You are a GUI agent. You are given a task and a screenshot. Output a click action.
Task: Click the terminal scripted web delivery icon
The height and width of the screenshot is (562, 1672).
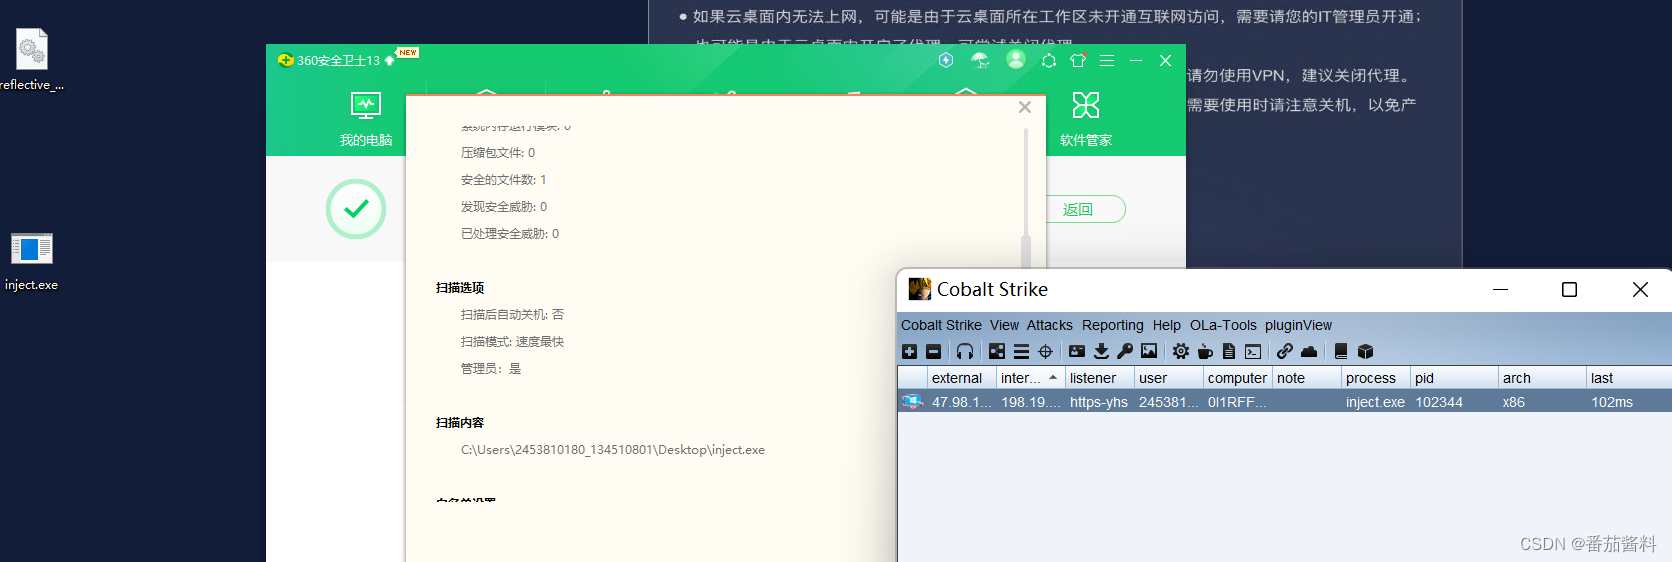tap(1253, 351)
